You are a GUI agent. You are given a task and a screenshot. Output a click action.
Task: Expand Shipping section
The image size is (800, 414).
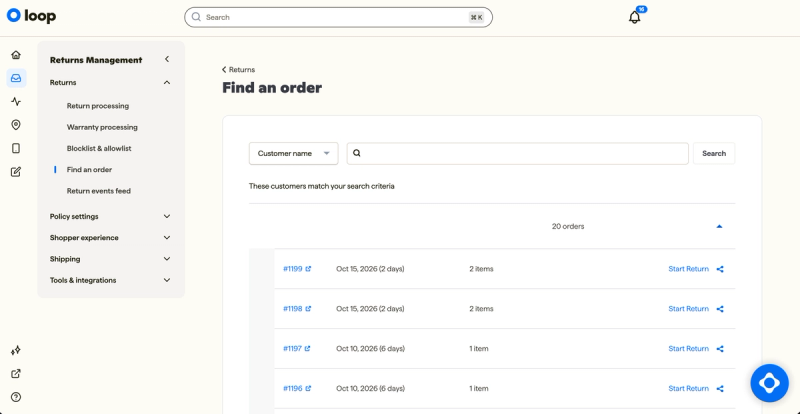167,259
